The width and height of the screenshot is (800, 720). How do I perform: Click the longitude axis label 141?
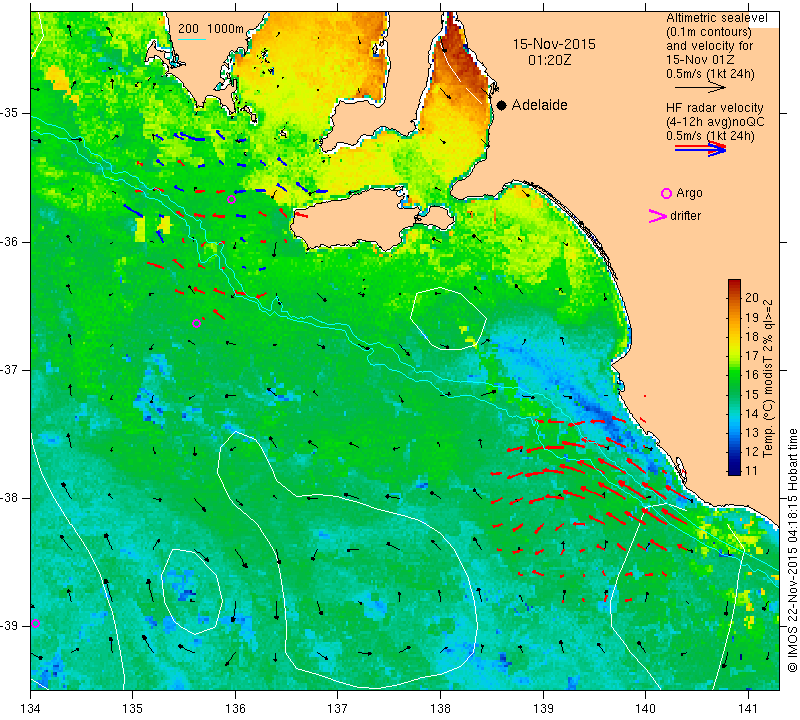click(748, 708)
